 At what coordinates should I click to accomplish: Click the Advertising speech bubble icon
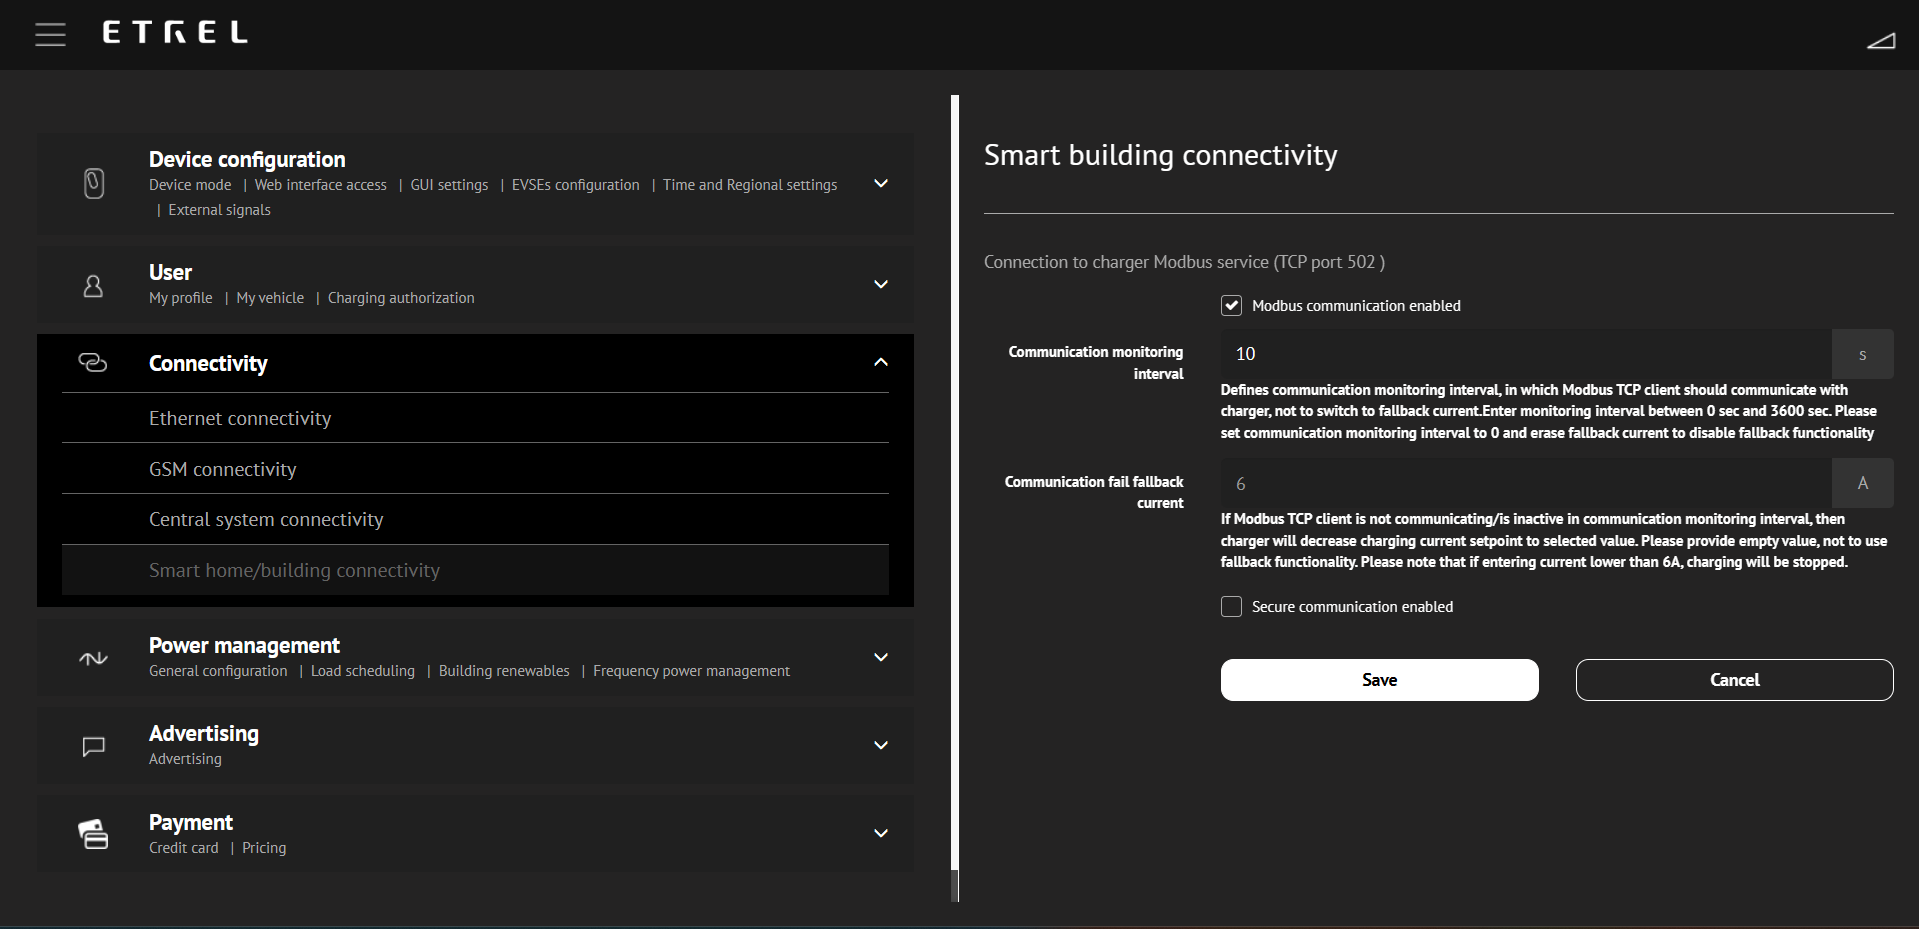pyautogui.click(x=93, y=746)
